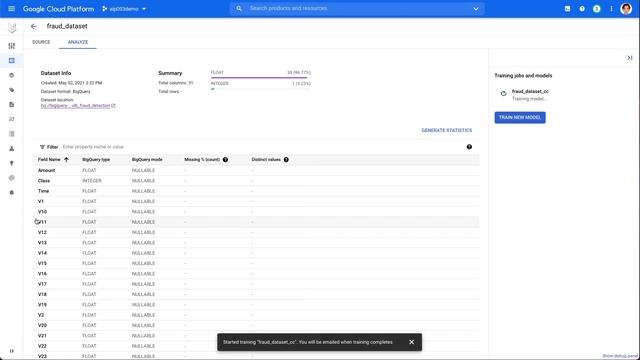640x360 pixels.
Task: Click the help icon beside Missing % (count)
Action: click(225, 160)
